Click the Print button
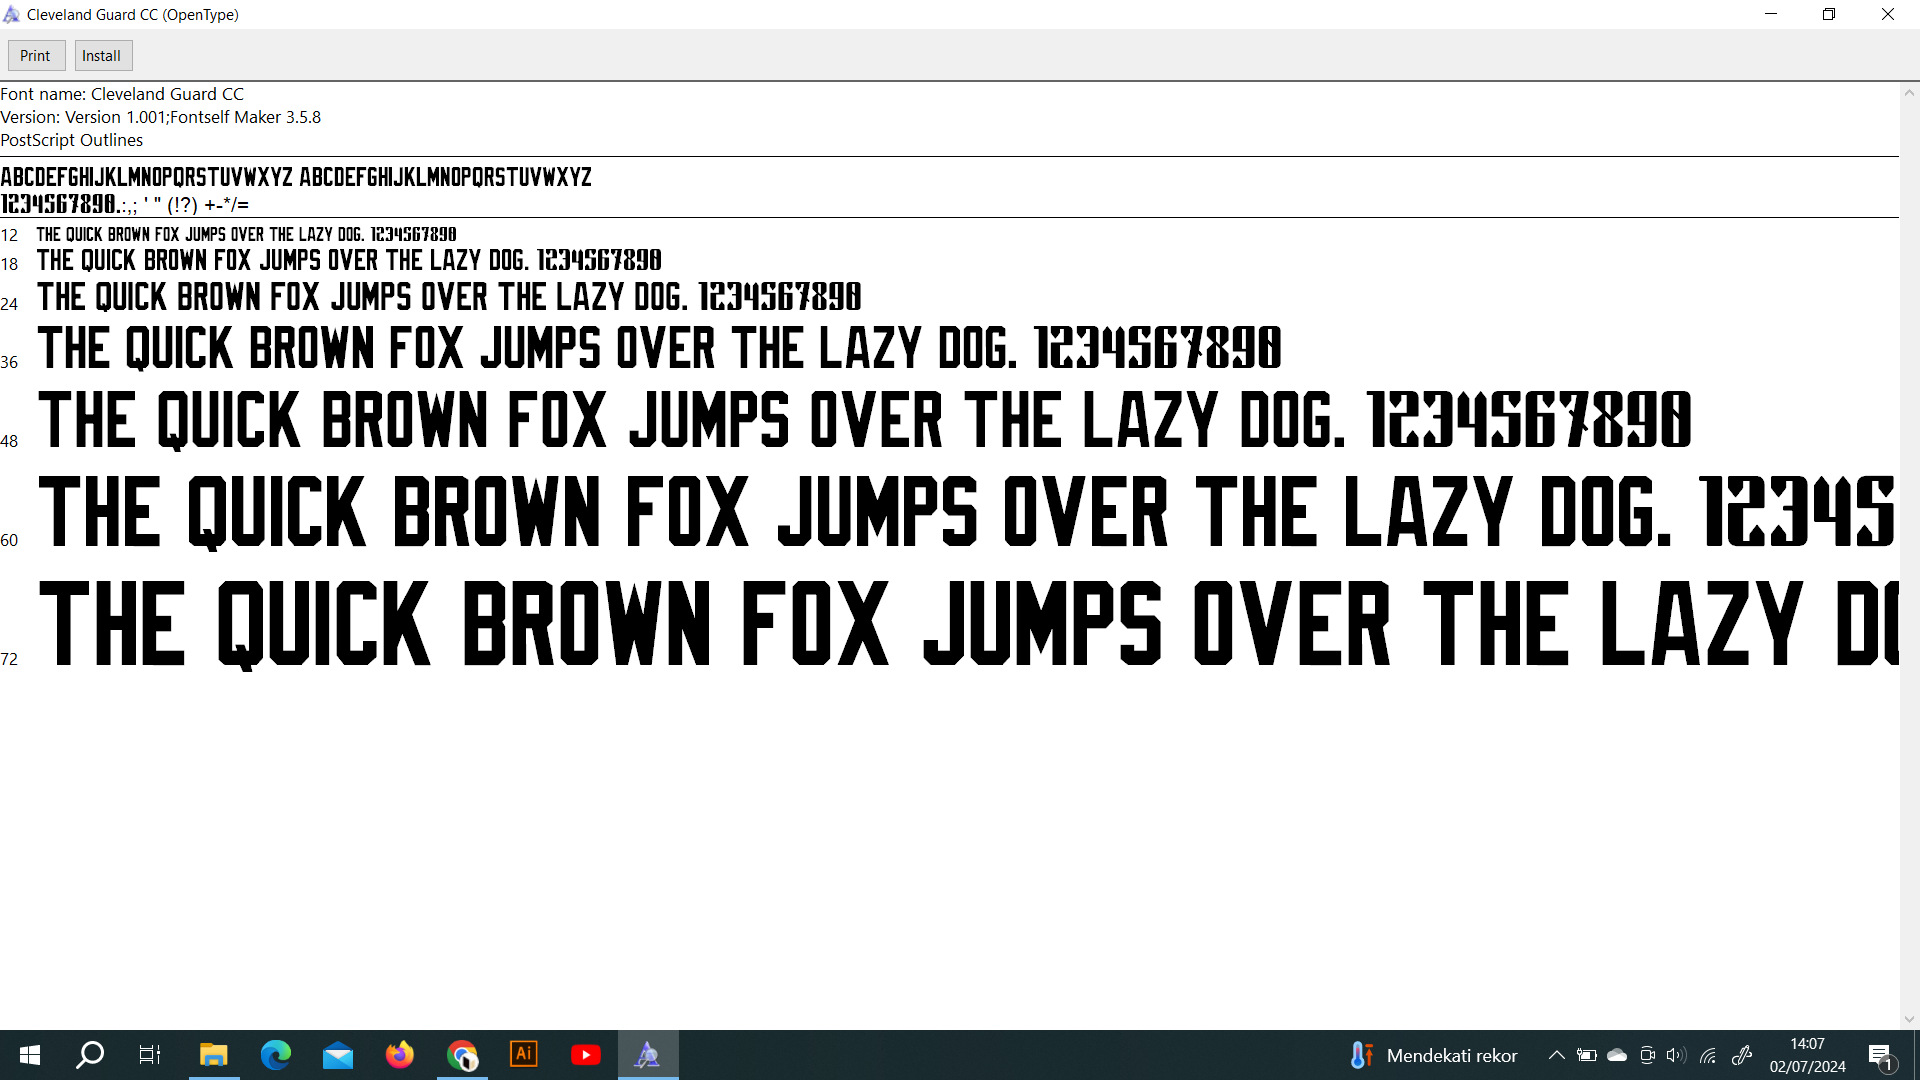The image size is (1920, 1080). click(x=35, y=56)
